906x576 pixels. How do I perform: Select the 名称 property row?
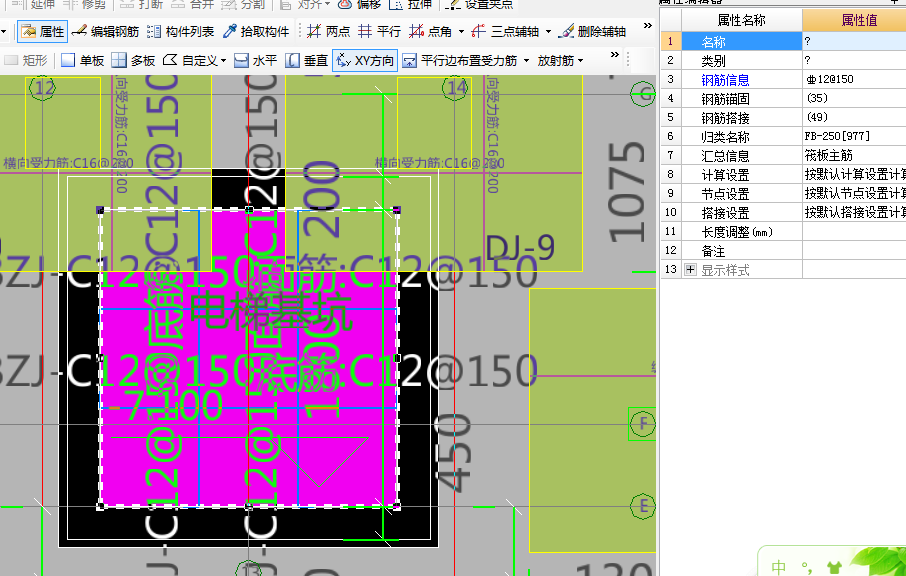click(742, 42)
